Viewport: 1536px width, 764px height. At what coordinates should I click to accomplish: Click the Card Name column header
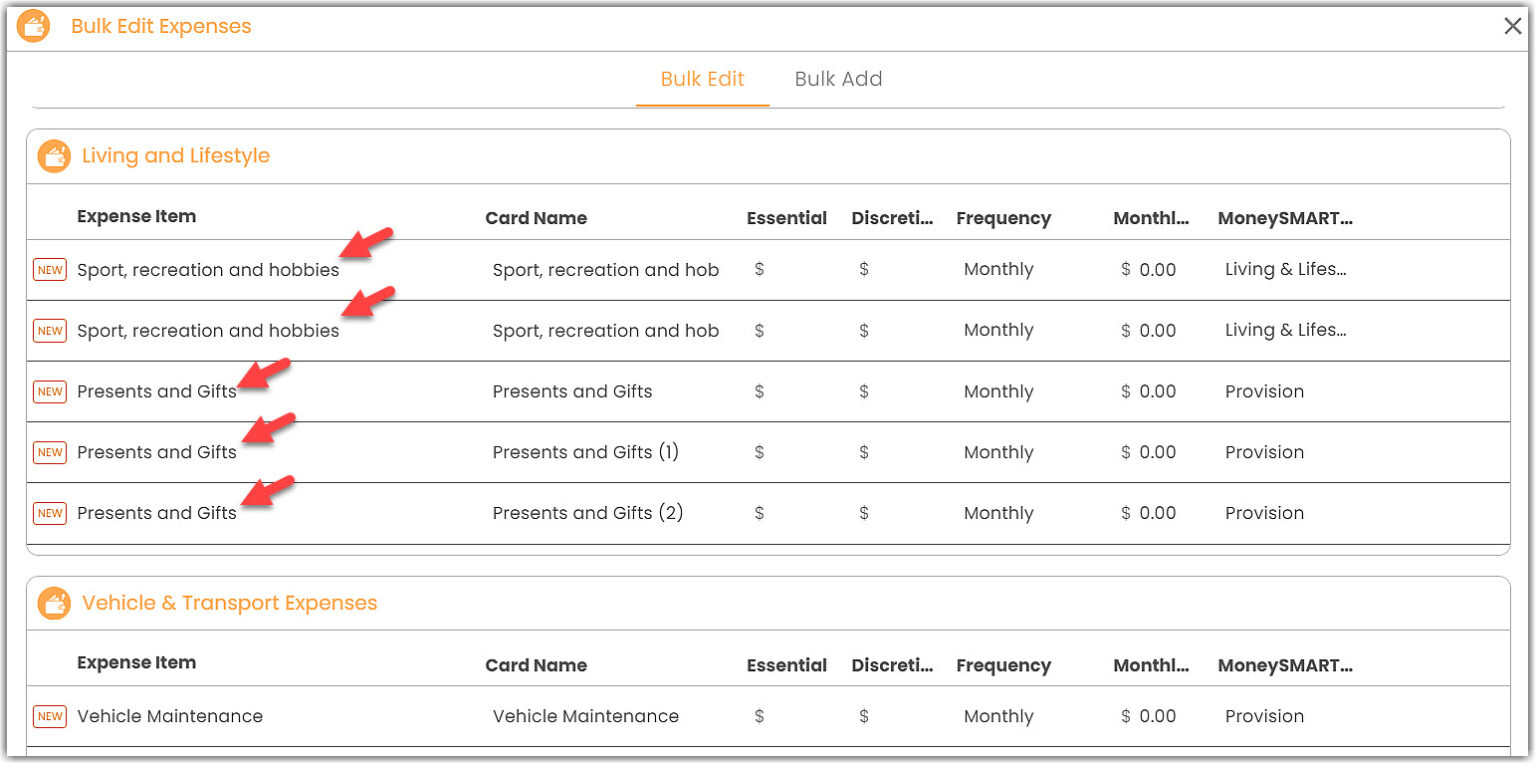tap(536, 216)
